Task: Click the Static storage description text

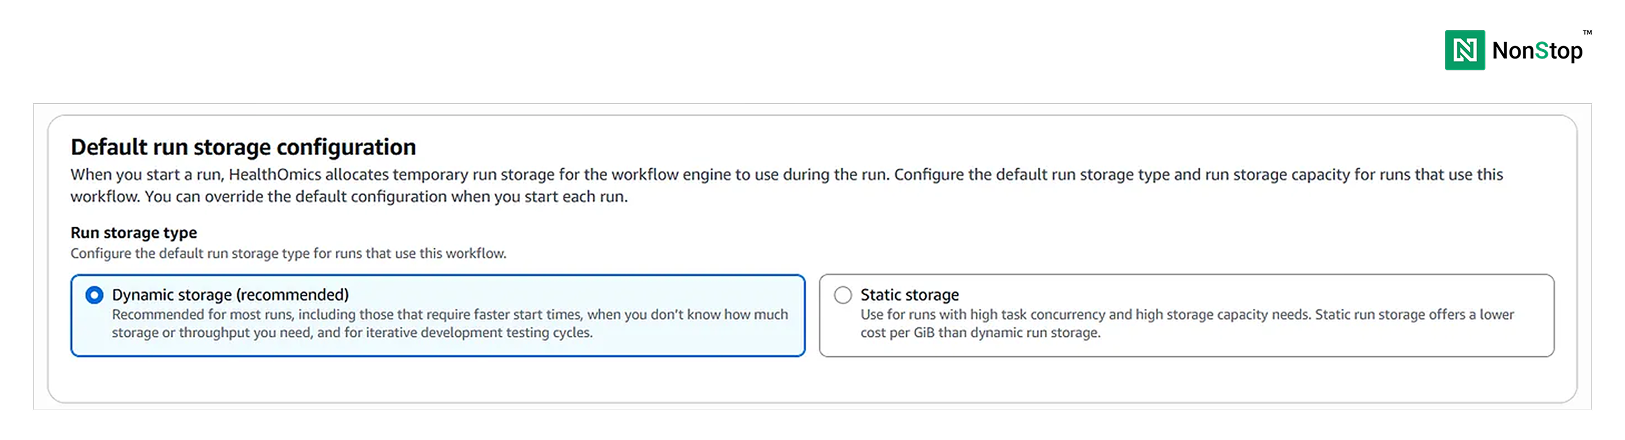Action: pos(1187,323)
